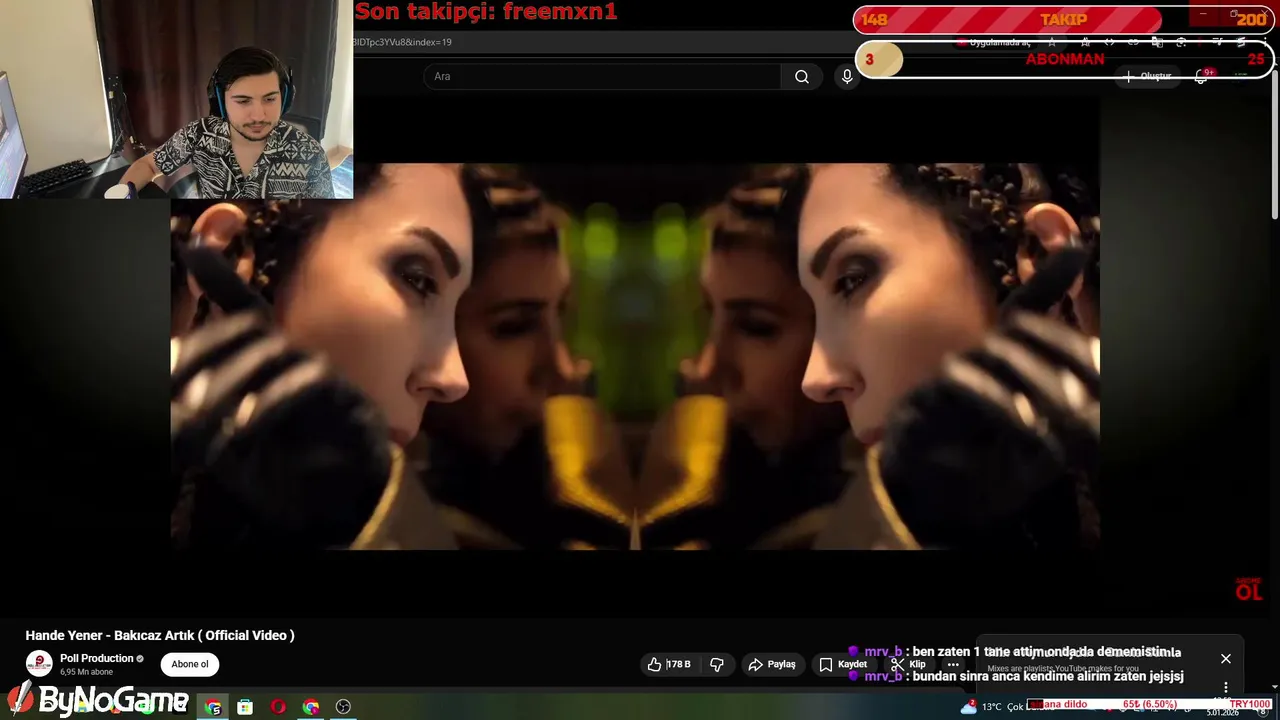This screenshot has height=720, width=1280.
Task: Click the Oluştur create button
Action: point(1148,76)
